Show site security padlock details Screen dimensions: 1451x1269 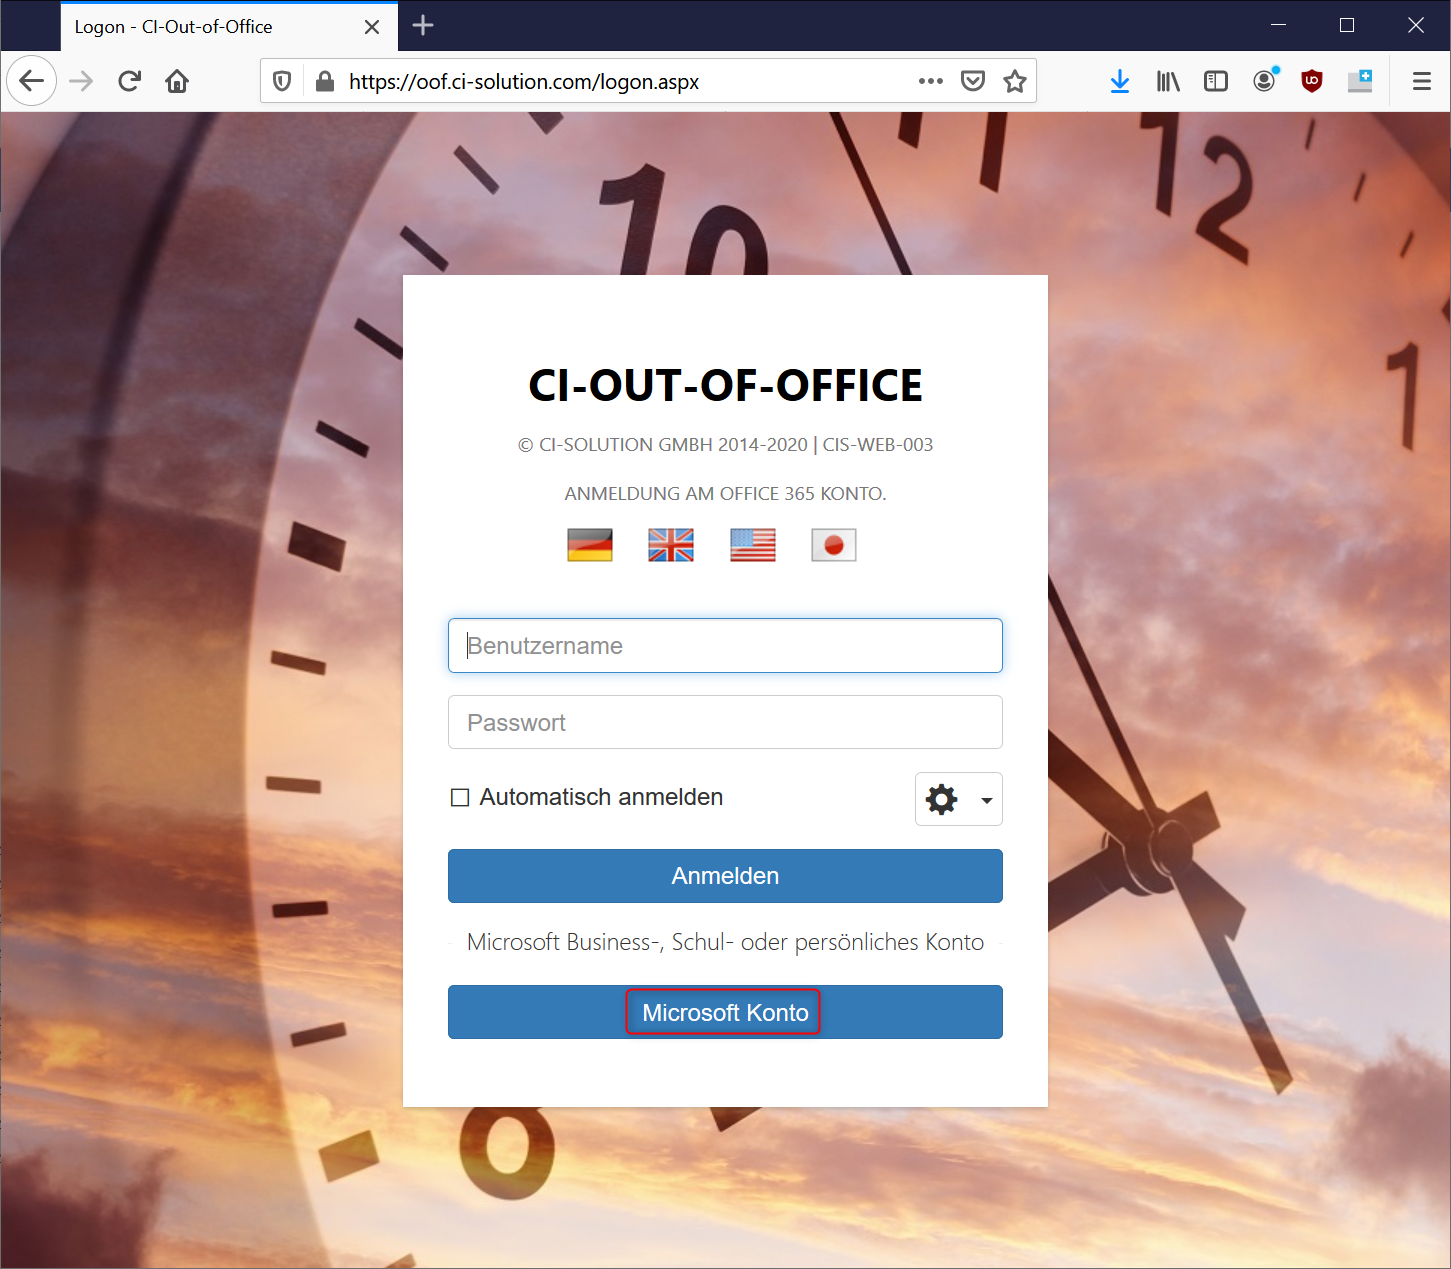(x=324, y=81)
